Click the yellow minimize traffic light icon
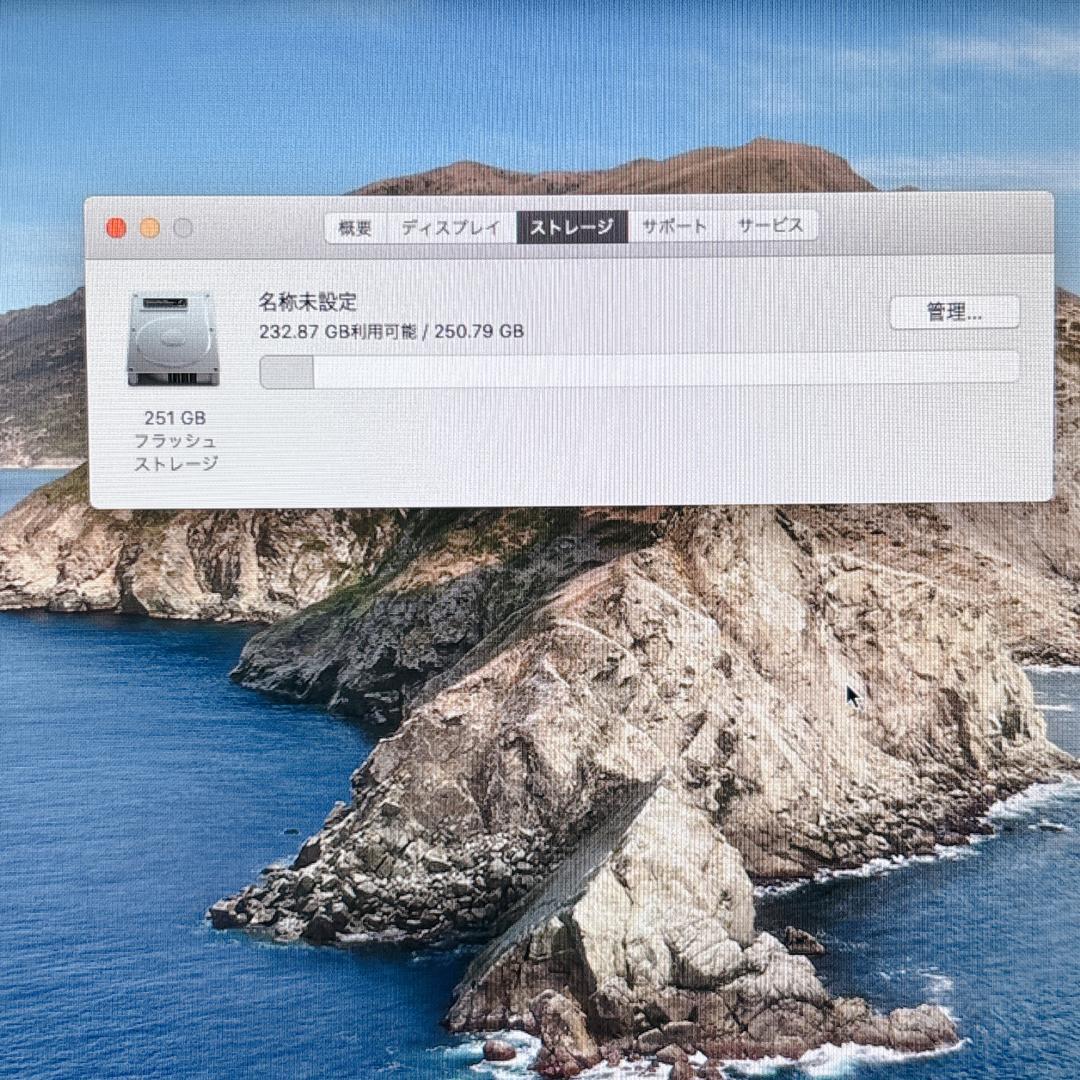Screen dimensions: 1080x1080 [149, 227]
